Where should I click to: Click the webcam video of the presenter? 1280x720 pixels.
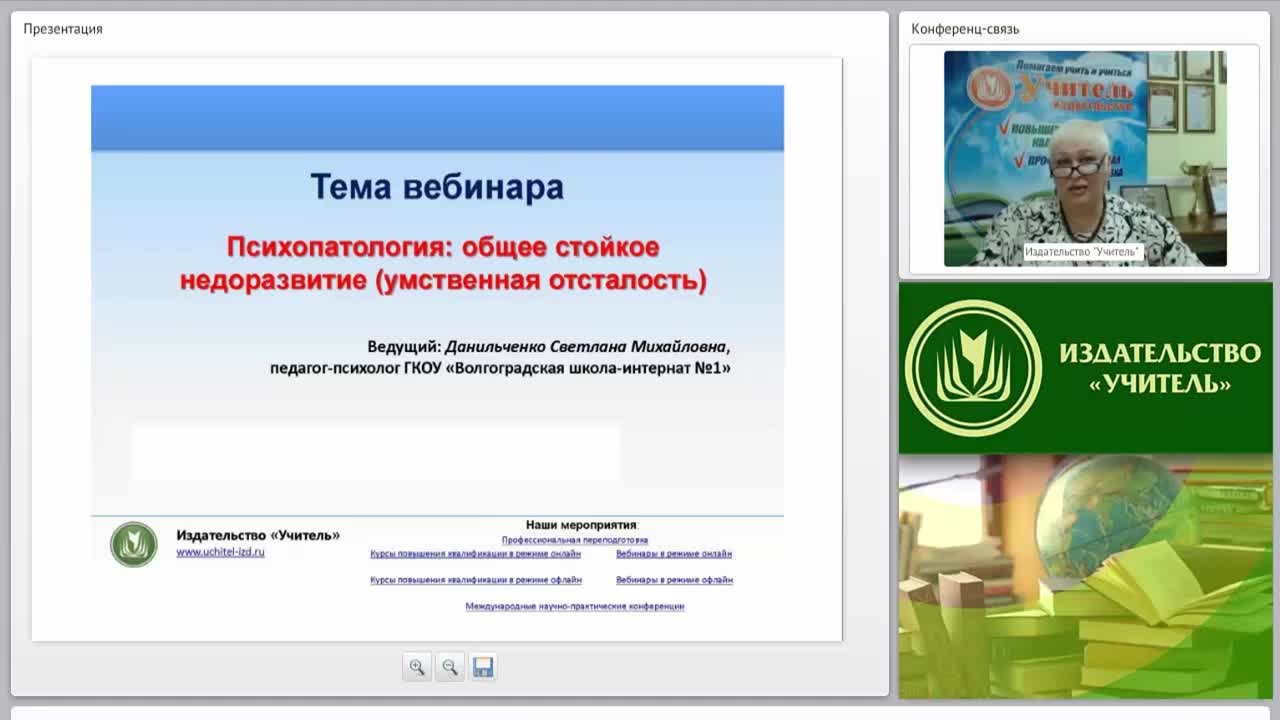click(1085, 159)
